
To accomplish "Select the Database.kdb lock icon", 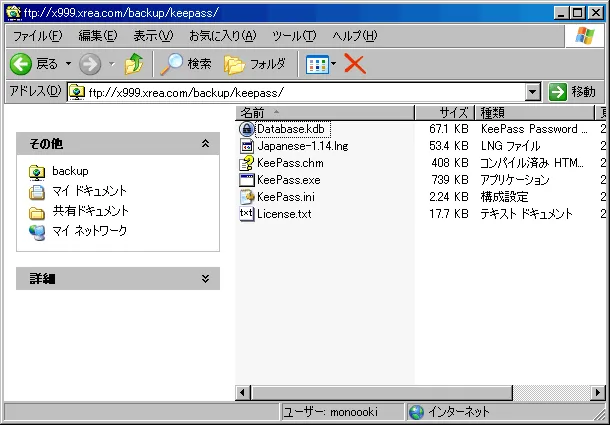I will (x=246, y=129).
